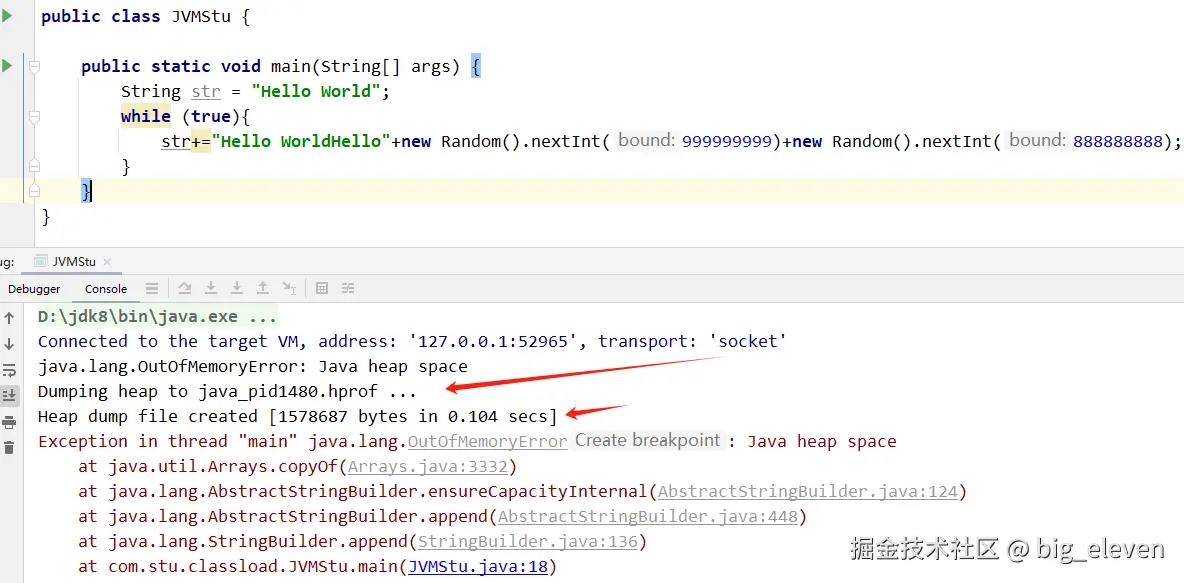The width and height of the screenshot is (1184, 583).
Task: Open the JVMStu.java:18 link
Action: [477, 566]
